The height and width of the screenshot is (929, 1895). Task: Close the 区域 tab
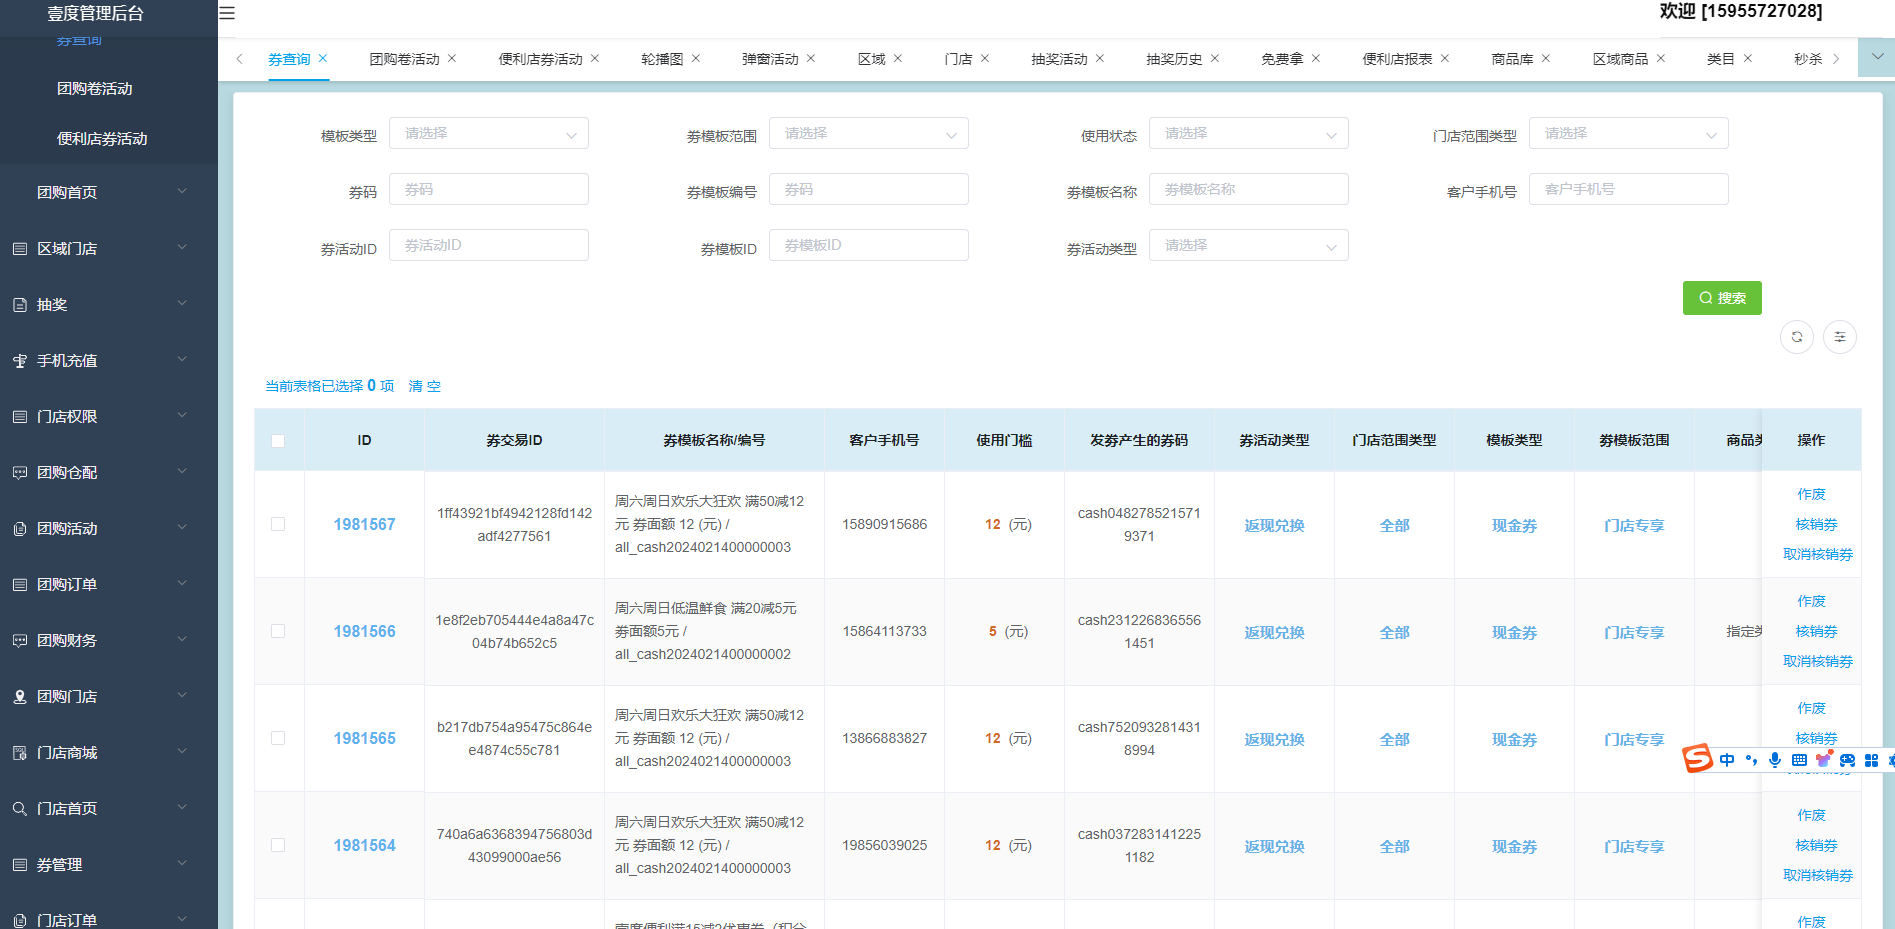[x=898, y=58]
